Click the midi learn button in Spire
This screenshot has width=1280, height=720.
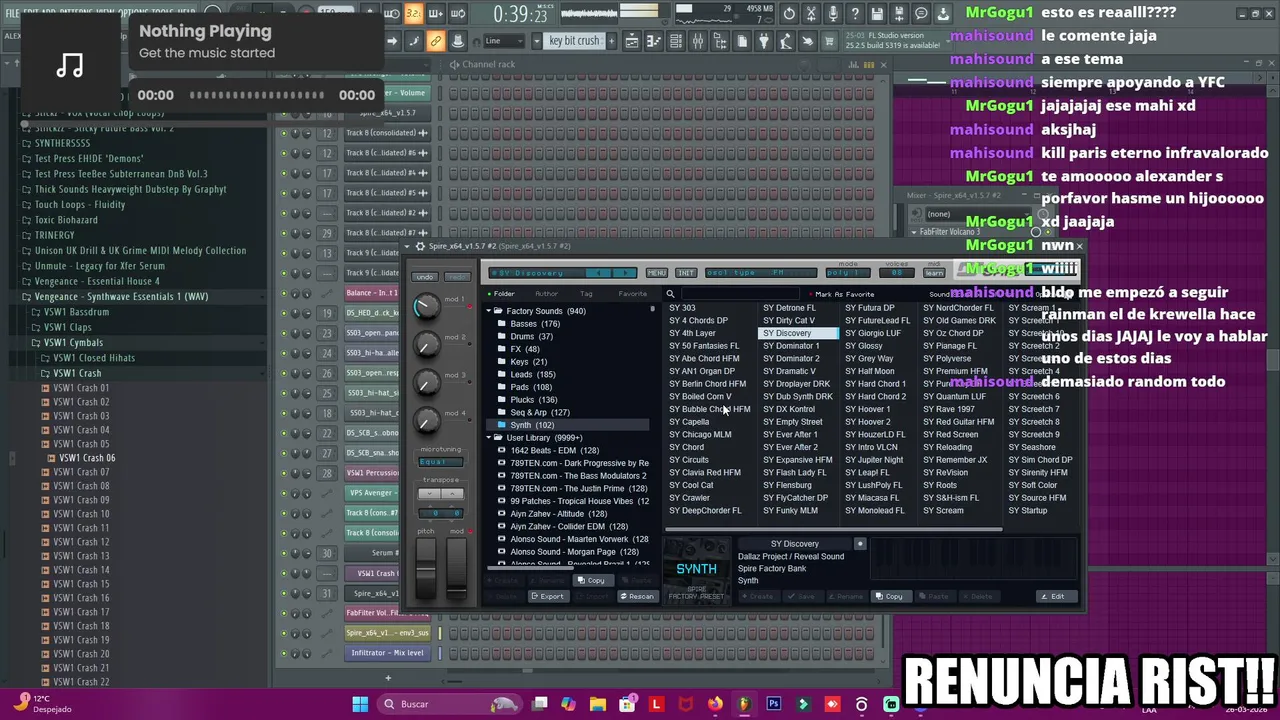(934, 273)
